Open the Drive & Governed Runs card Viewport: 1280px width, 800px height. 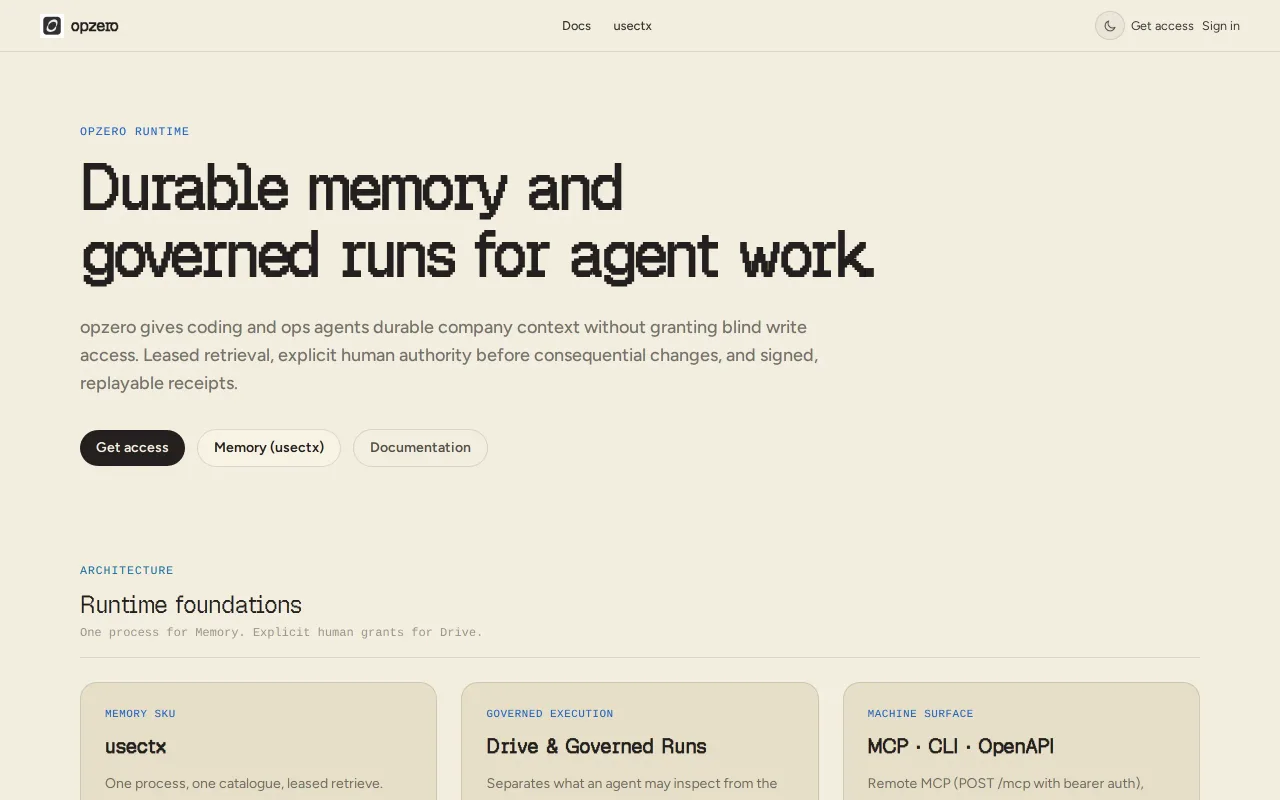[640, 741]
